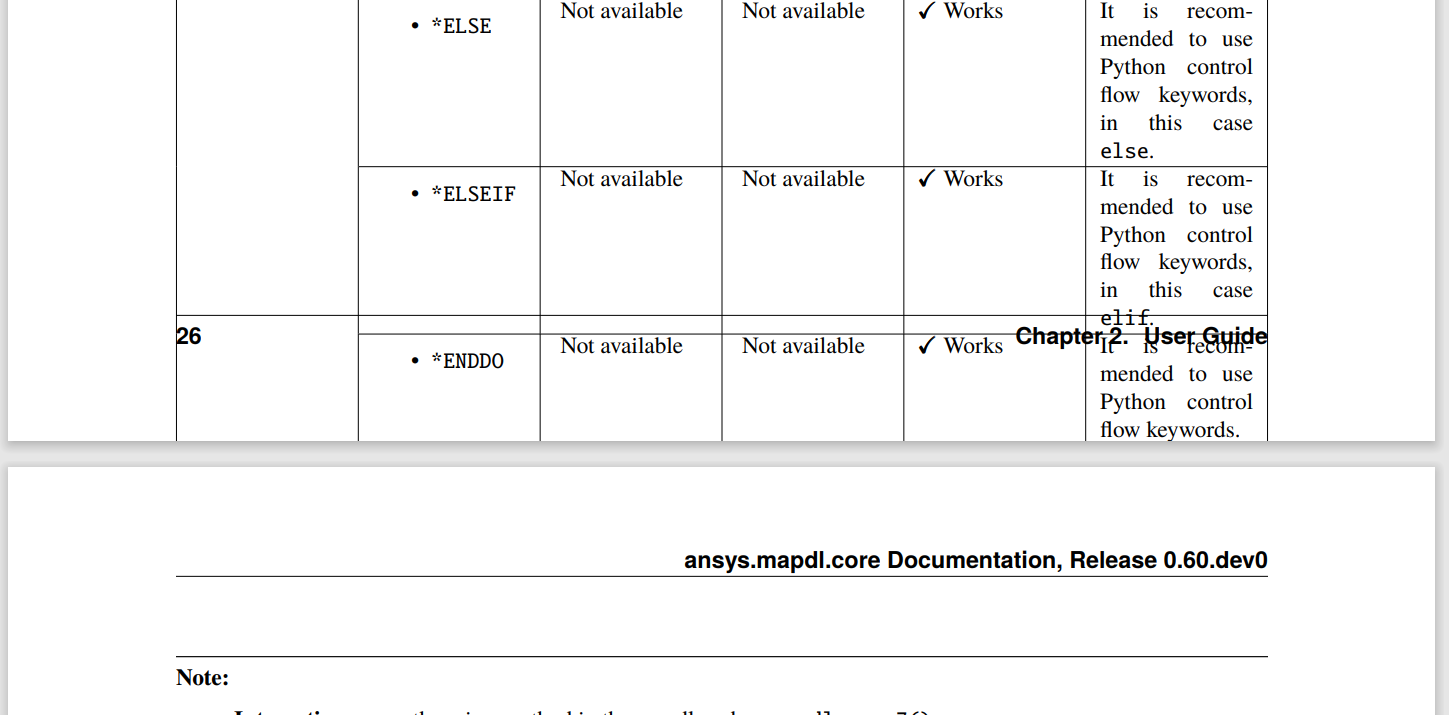Screen dimensions: 1449x715
Task: Click 'Works' cell in the *ENDDO row
Action: pos(960,346)
